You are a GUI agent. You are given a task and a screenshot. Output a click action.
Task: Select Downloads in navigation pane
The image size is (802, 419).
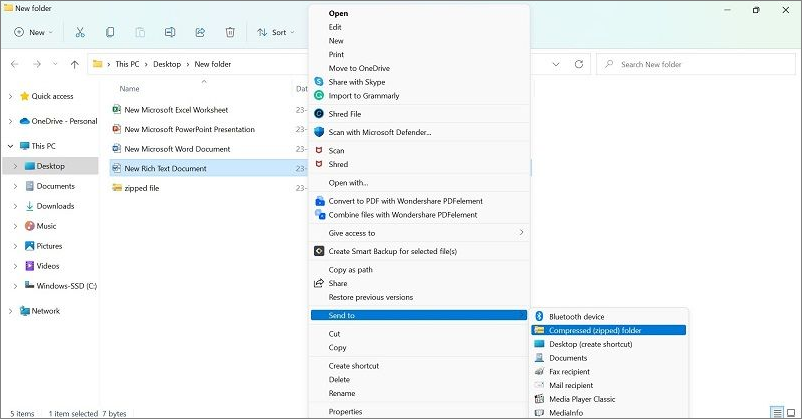click(x=55, y=206)
